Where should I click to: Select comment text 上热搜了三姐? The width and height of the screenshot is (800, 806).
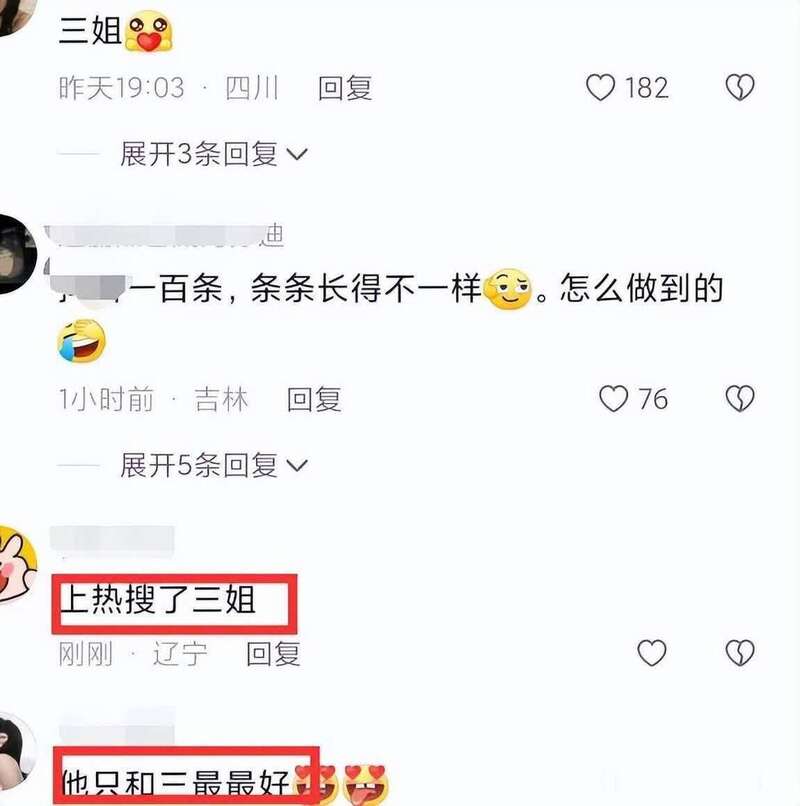pyautogui.click(x=157, y=599)
